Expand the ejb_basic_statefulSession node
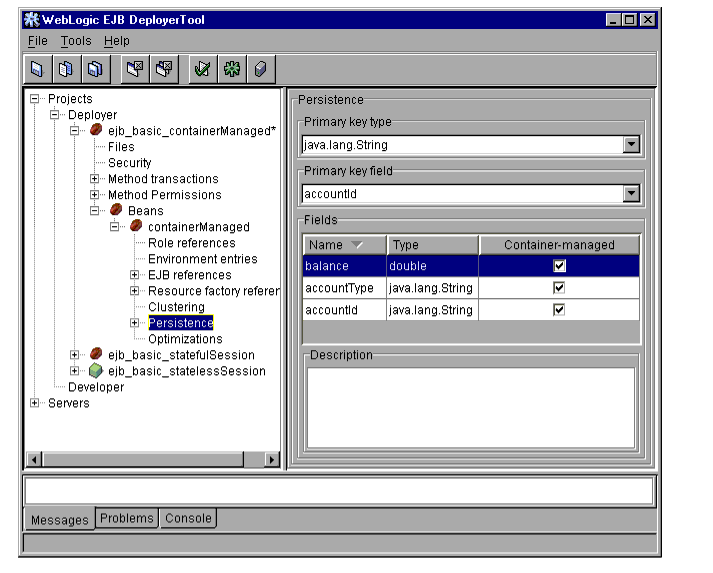713x573 pixels. (74, 355)
